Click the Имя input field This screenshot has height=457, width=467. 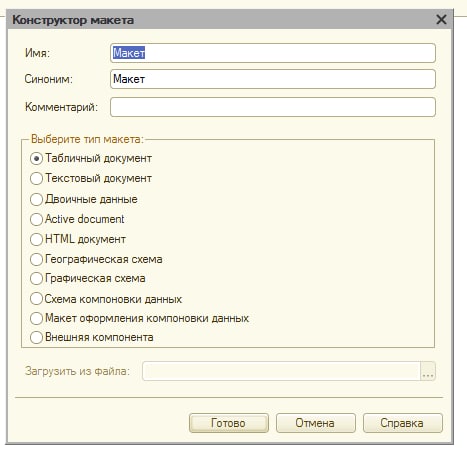coord(273,53)
